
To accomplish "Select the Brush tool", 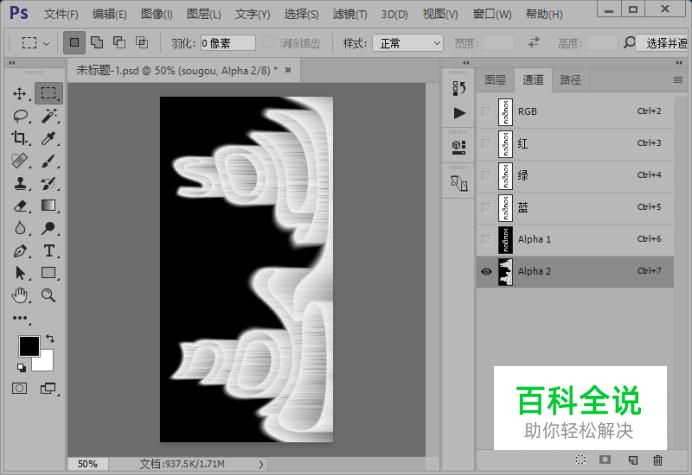I will pos(49,161).
